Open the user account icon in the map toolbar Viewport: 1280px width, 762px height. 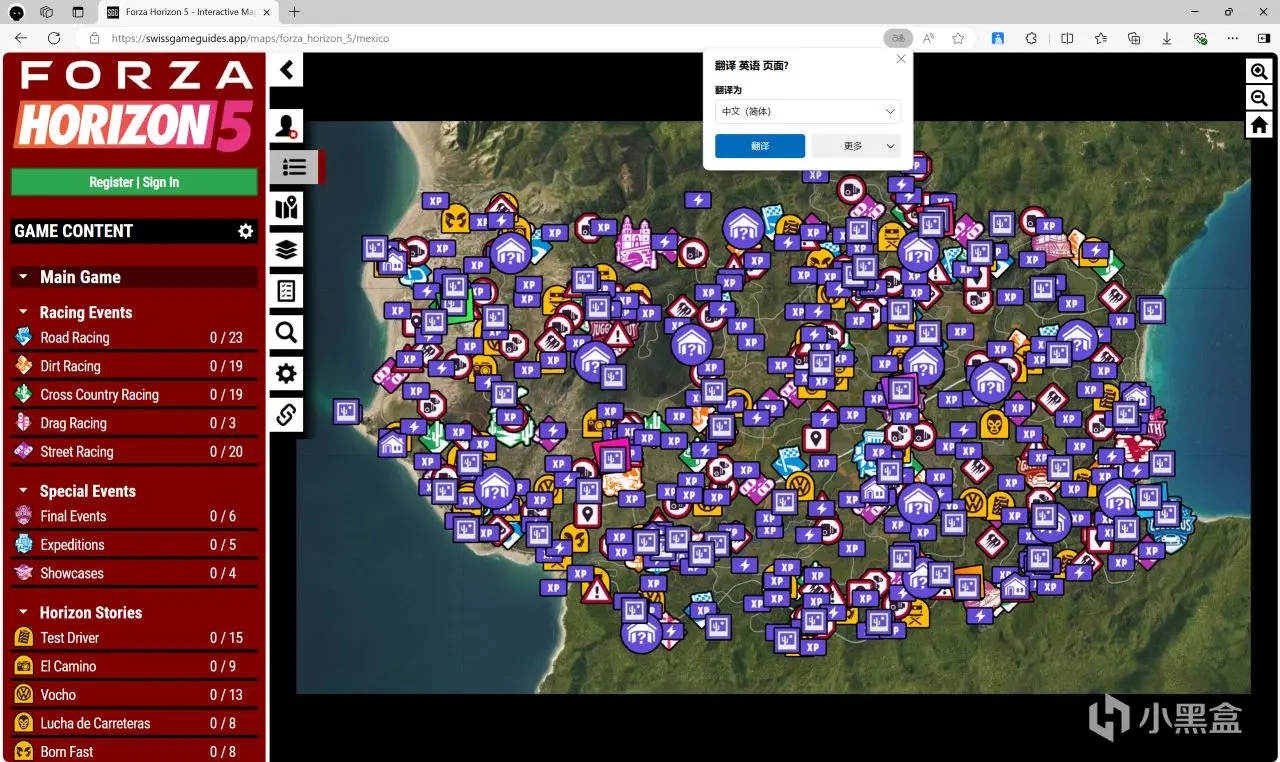pos(287,126)
